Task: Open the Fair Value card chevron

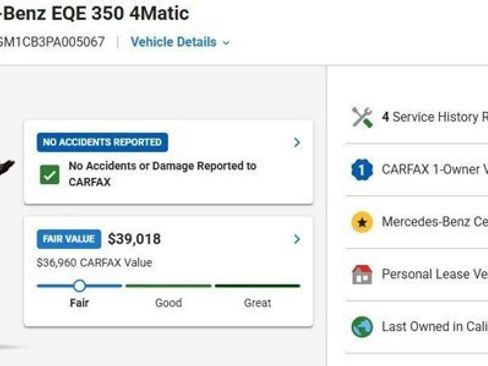Action: pyautogui.click(x=297, y=239)
